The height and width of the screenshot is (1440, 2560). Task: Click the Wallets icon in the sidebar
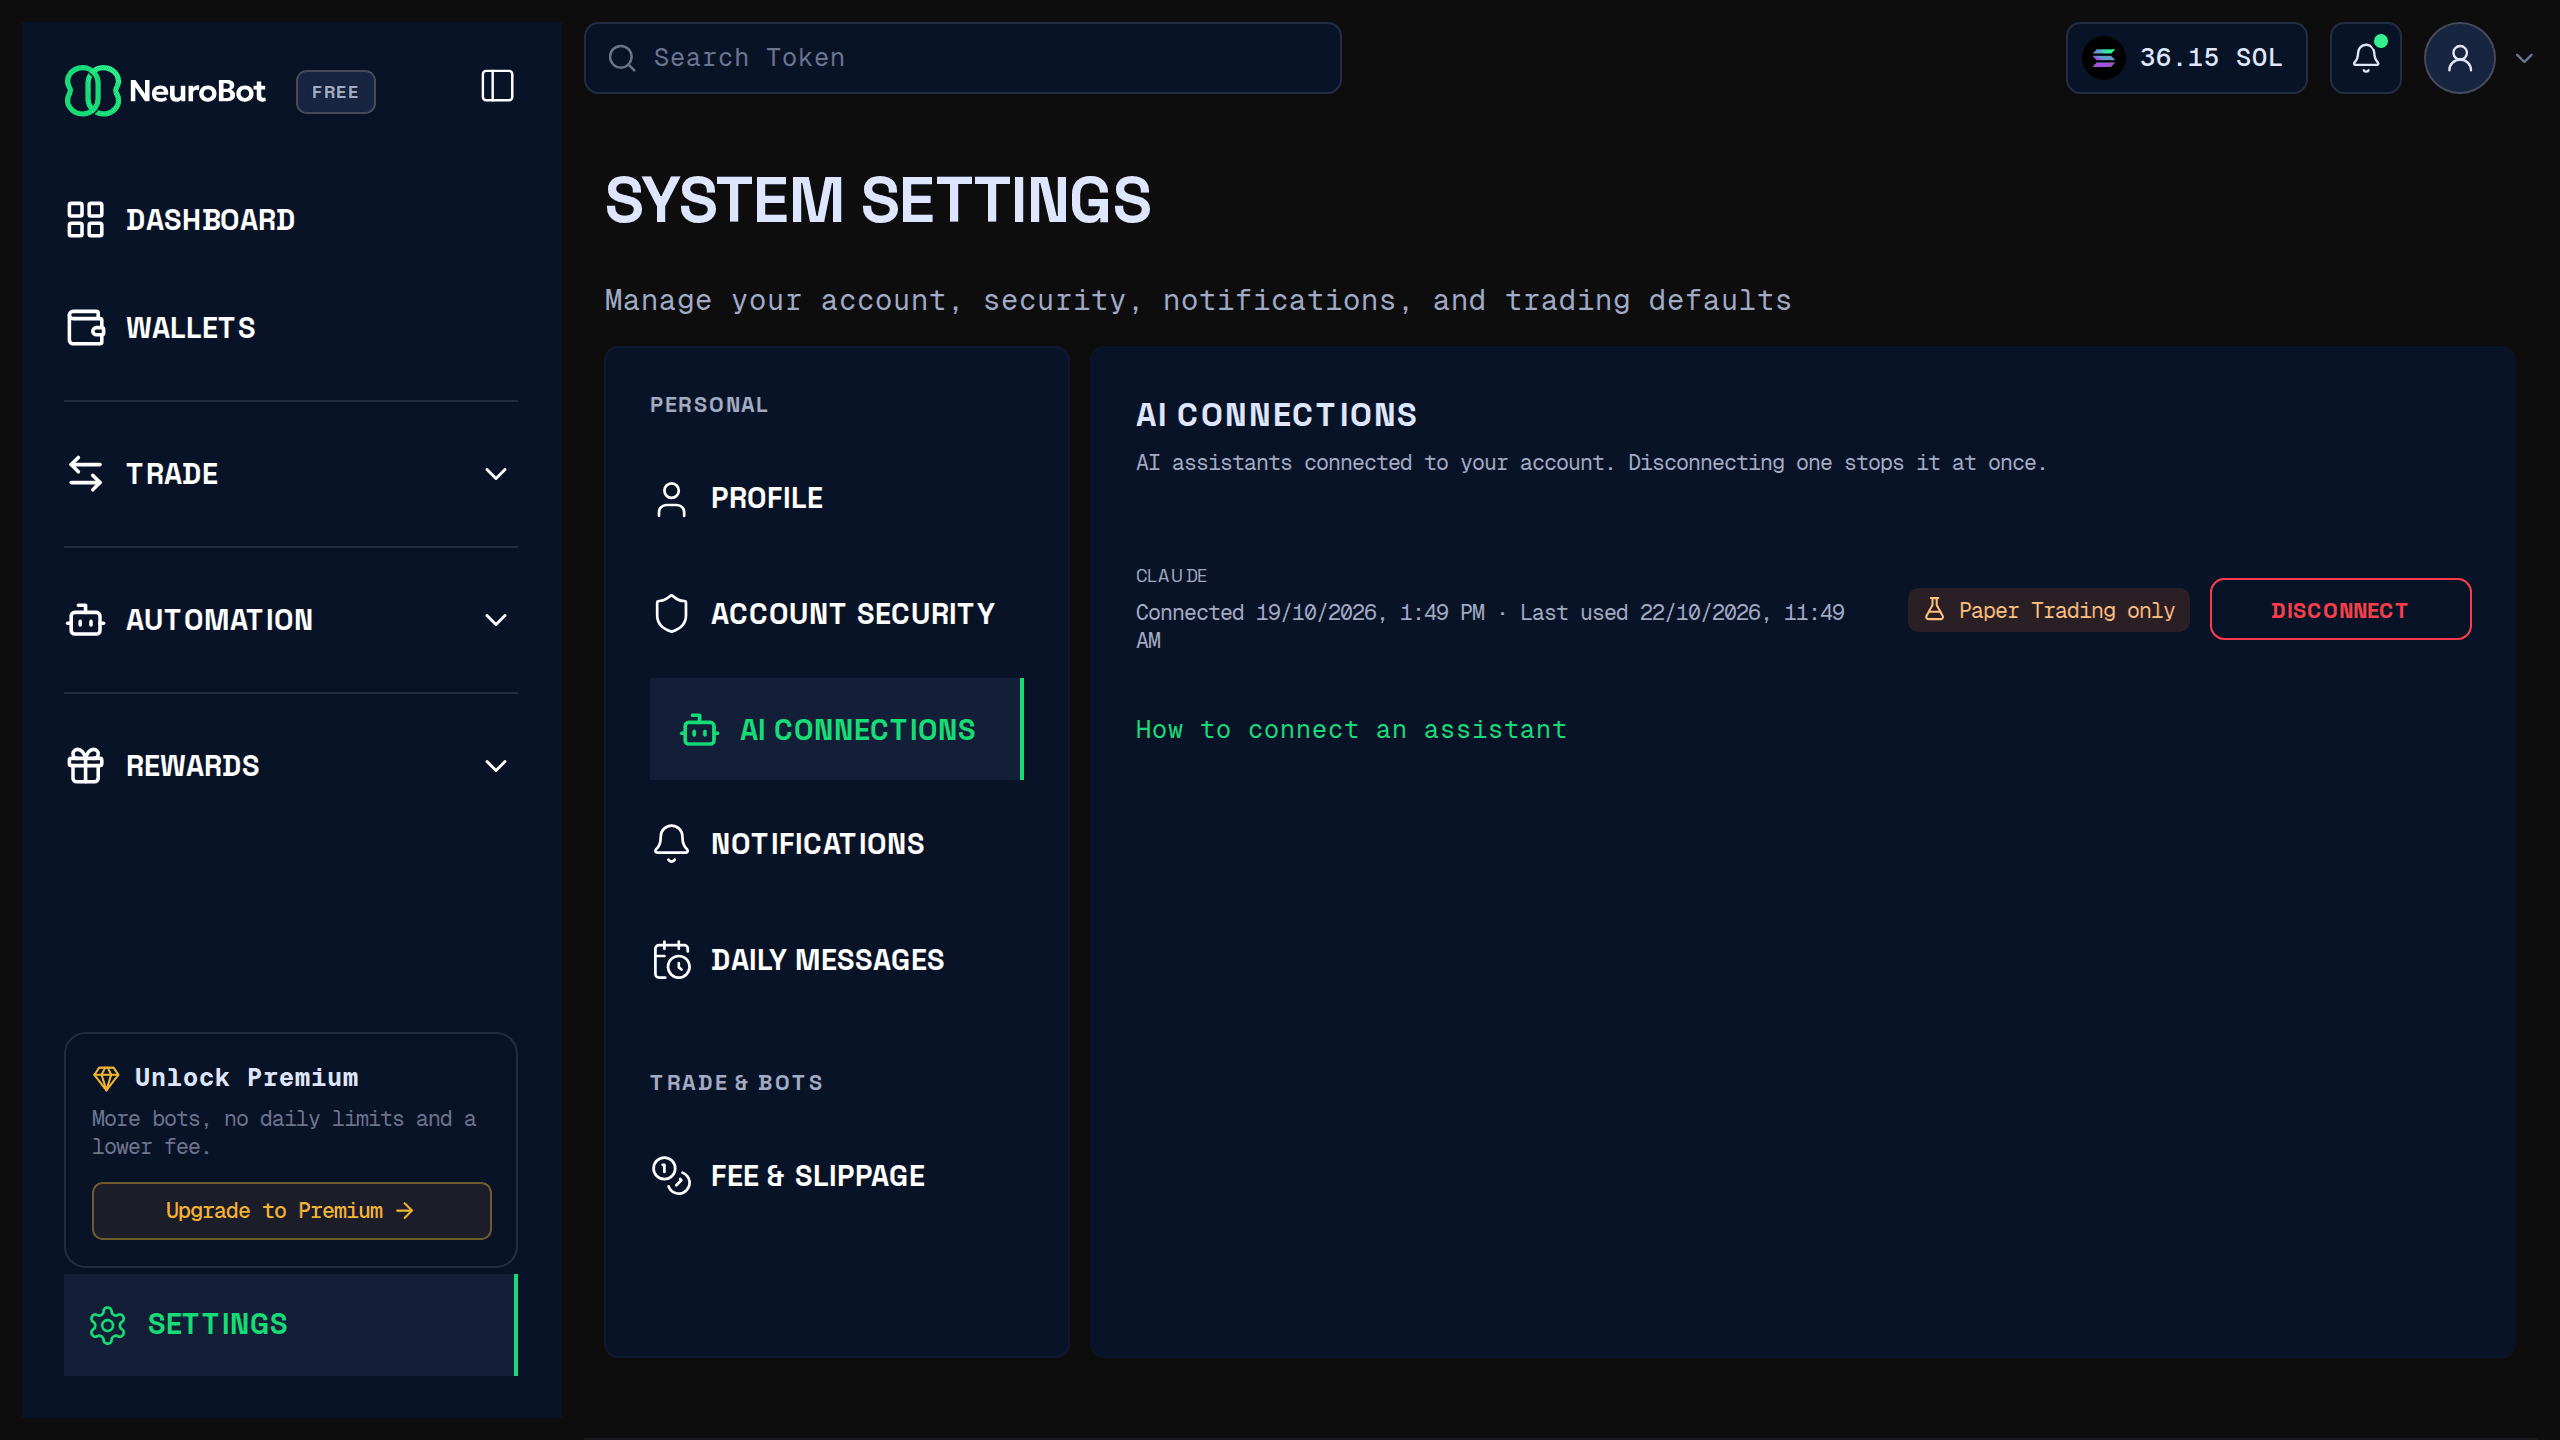[85, 328]
